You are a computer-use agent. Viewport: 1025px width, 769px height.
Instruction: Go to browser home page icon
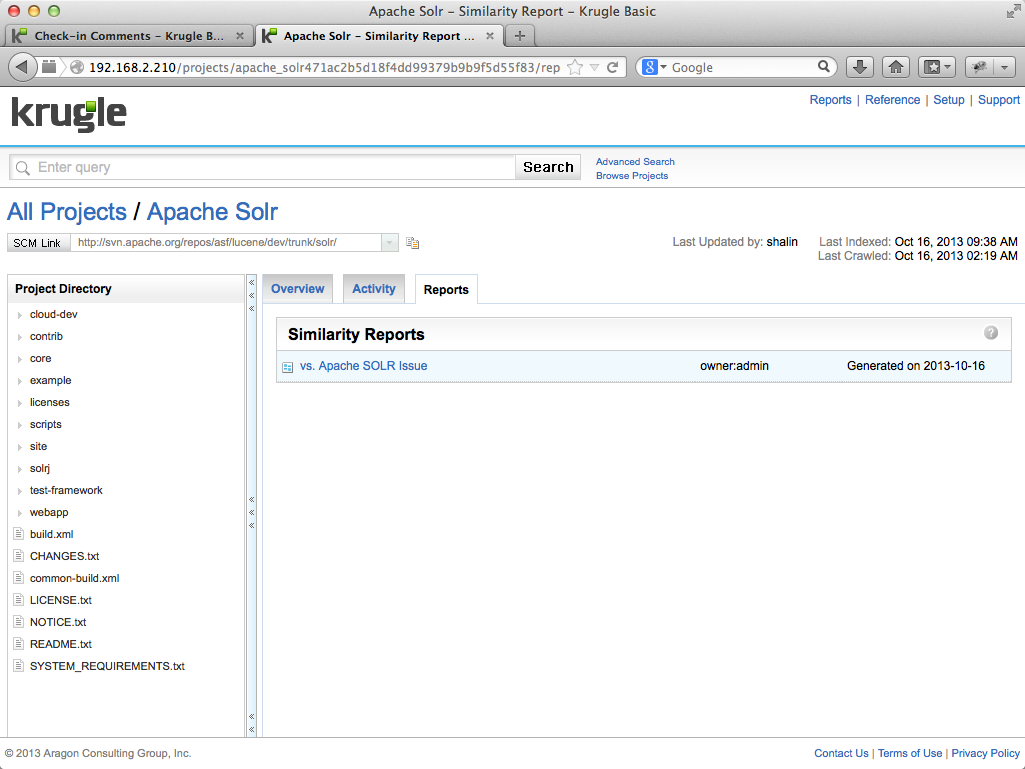click(x=896, y=67)
